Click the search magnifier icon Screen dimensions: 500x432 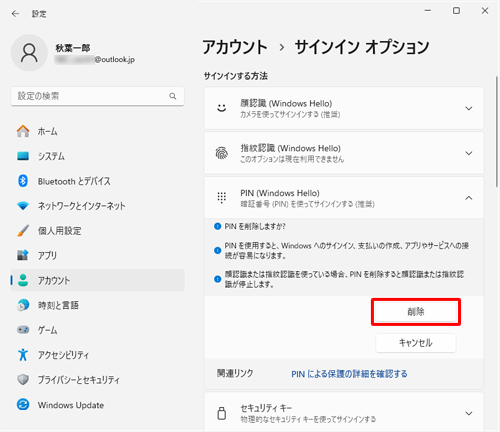pyautogui.click(x=173, y=96)
